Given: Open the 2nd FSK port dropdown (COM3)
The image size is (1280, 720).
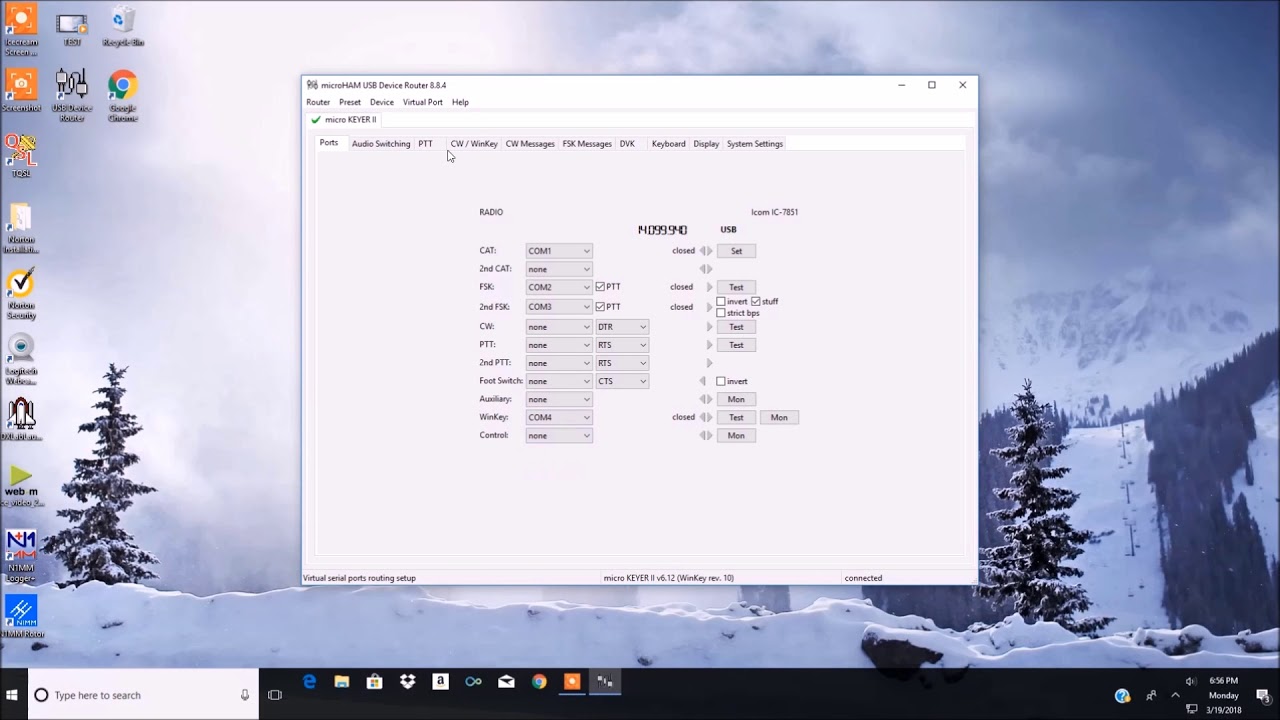Looking at the screenshot, I should coord(559,307).
